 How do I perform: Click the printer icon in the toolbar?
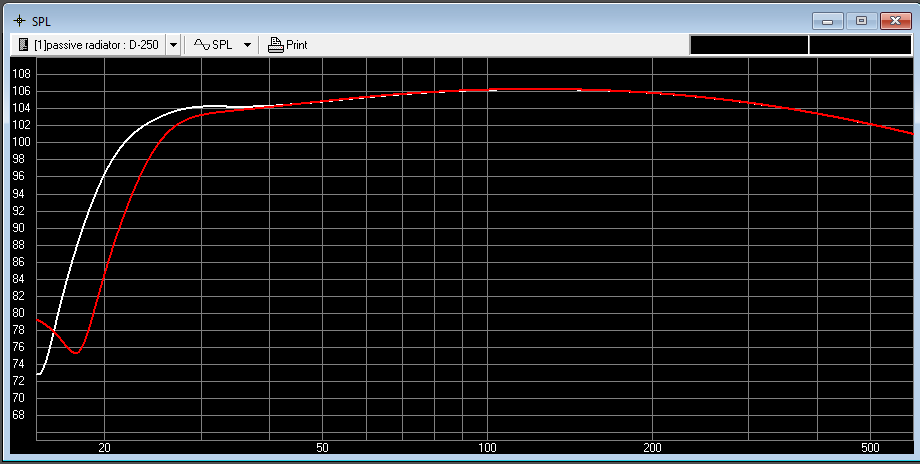[275, 45]
